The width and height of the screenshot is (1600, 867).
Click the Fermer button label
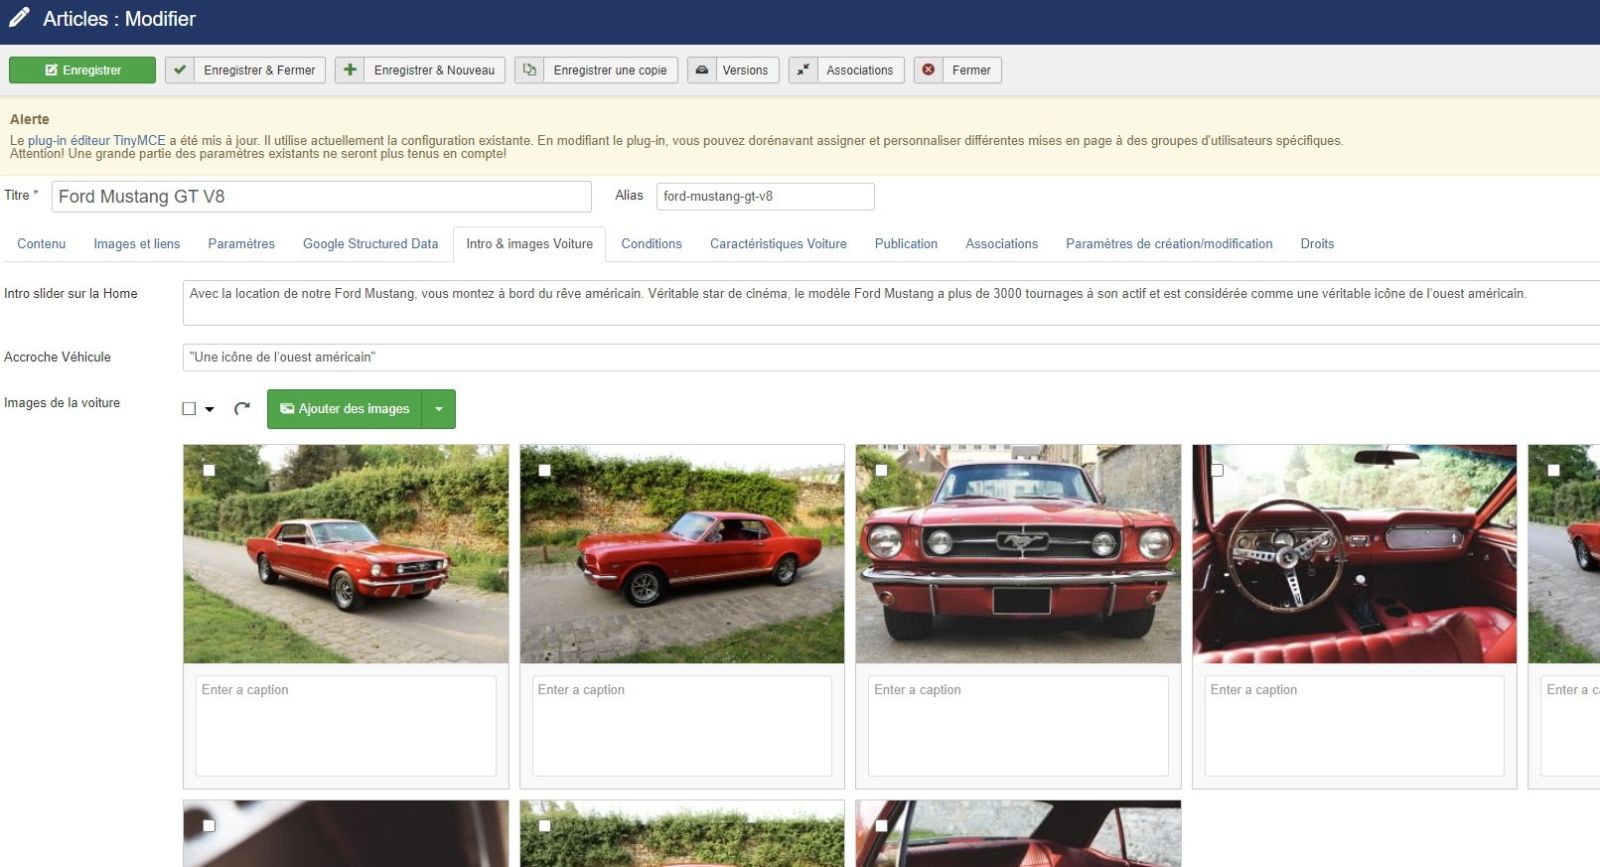[x=971, y=70]
